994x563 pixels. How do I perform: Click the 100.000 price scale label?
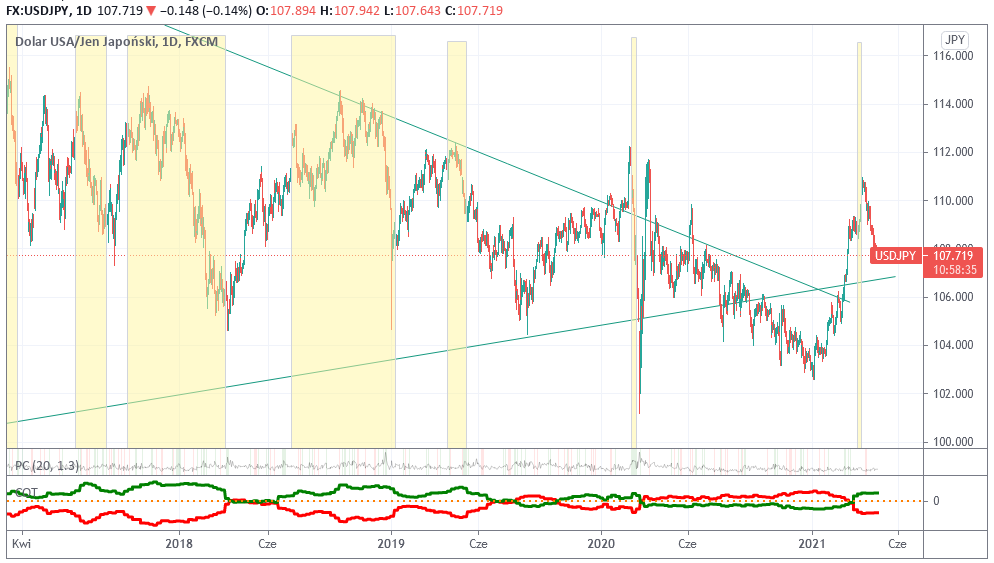click(x=953, y=441)
